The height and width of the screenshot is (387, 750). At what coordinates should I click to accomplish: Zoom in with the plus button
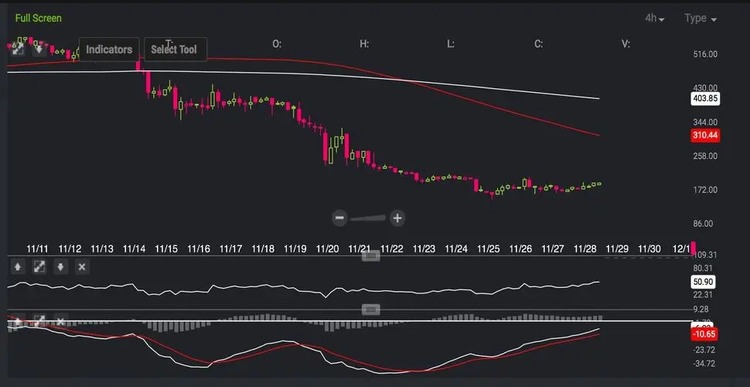pyautogui.click(x=397, y=218)
